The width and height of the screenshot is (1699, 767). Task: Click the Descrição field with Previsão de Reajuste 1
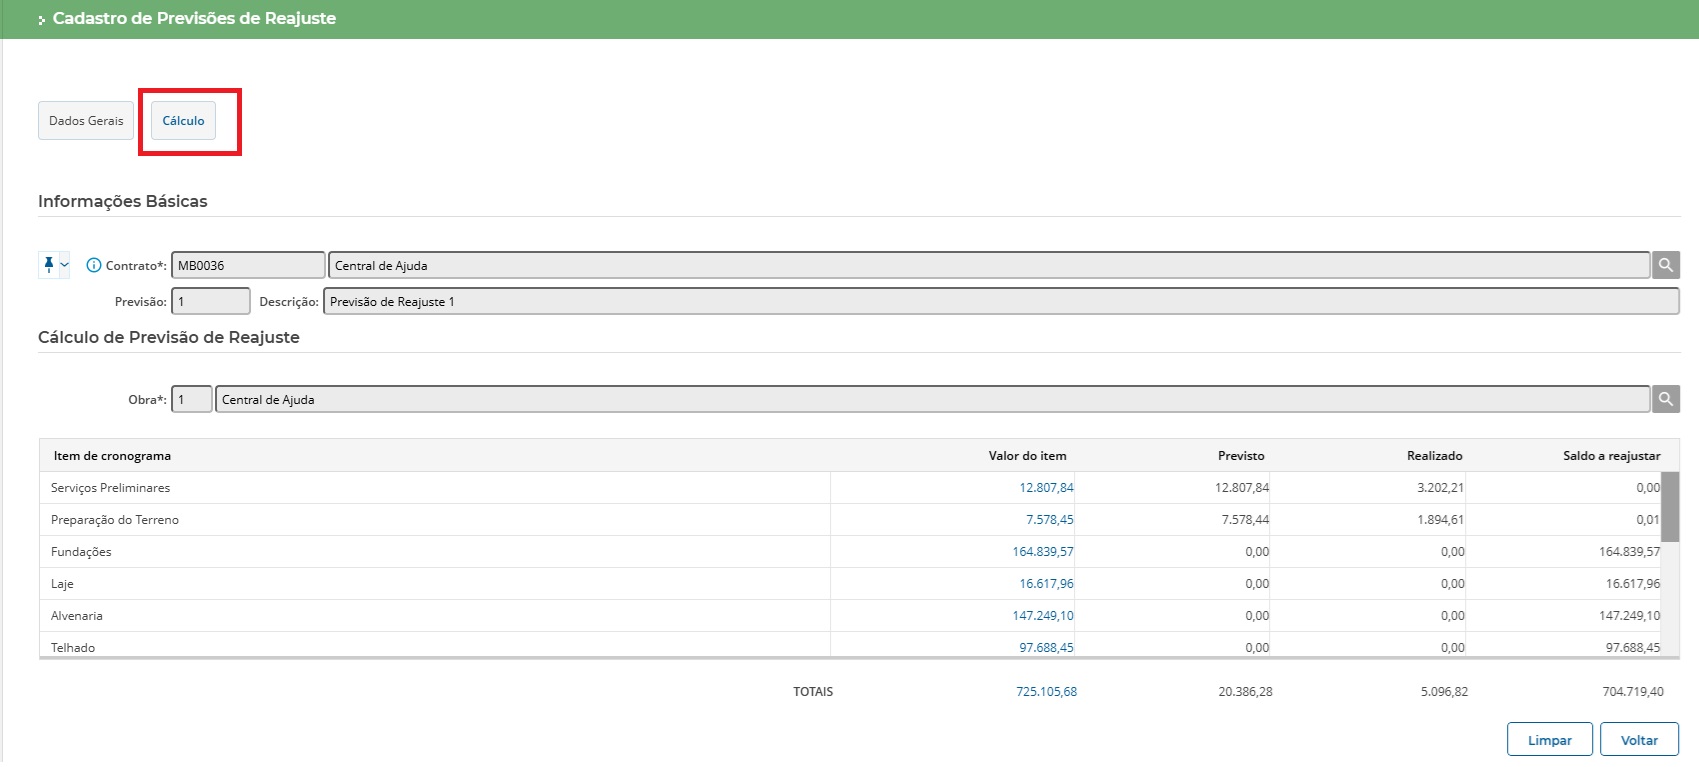pos(1000,302)
